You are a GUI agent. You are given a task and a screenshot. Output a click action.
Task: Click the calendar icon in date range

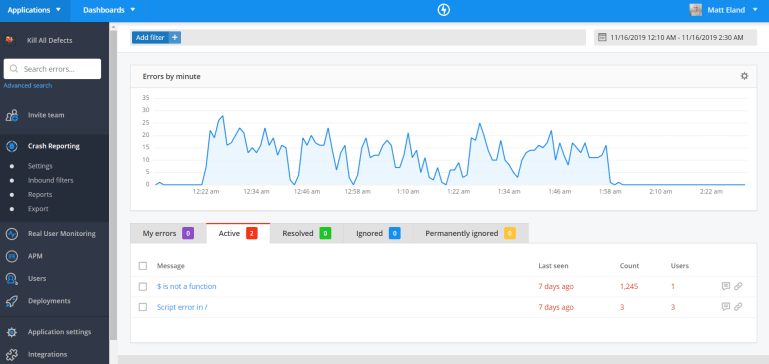pos(602,37)
